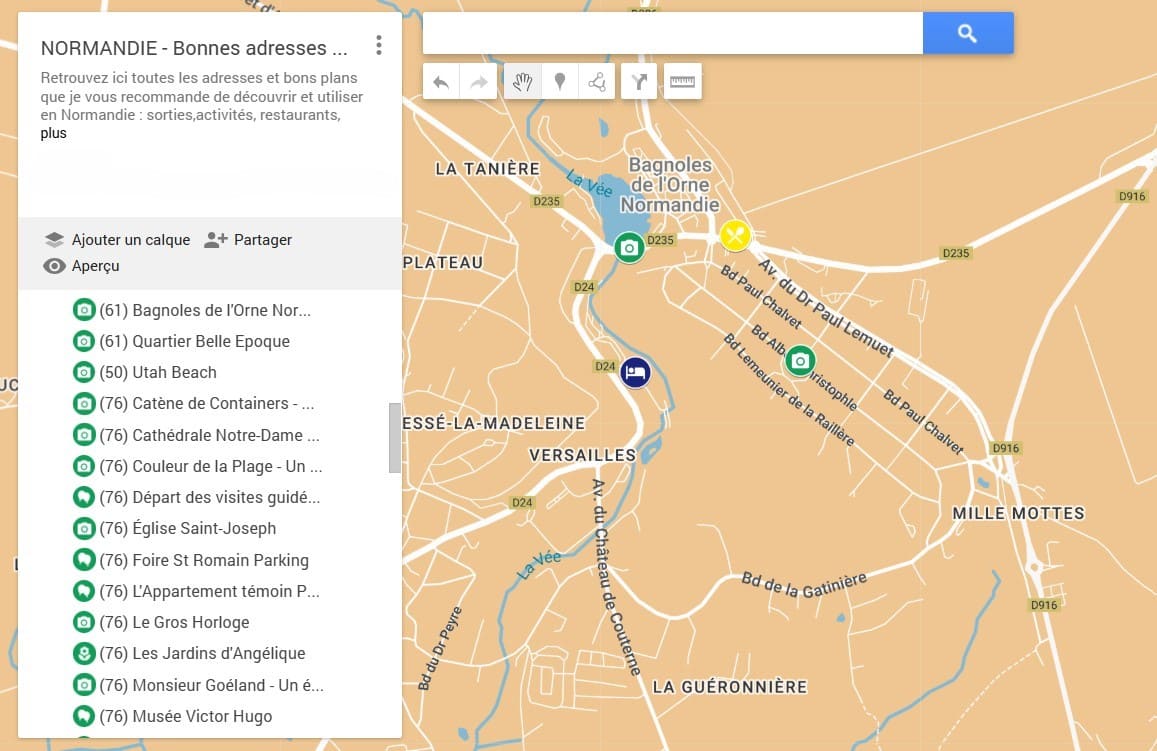Image resolution: width=1157 pixels, height=751 pixels.
Task: Click the Ajouter un calque layers icon
Action: (54, 240)
